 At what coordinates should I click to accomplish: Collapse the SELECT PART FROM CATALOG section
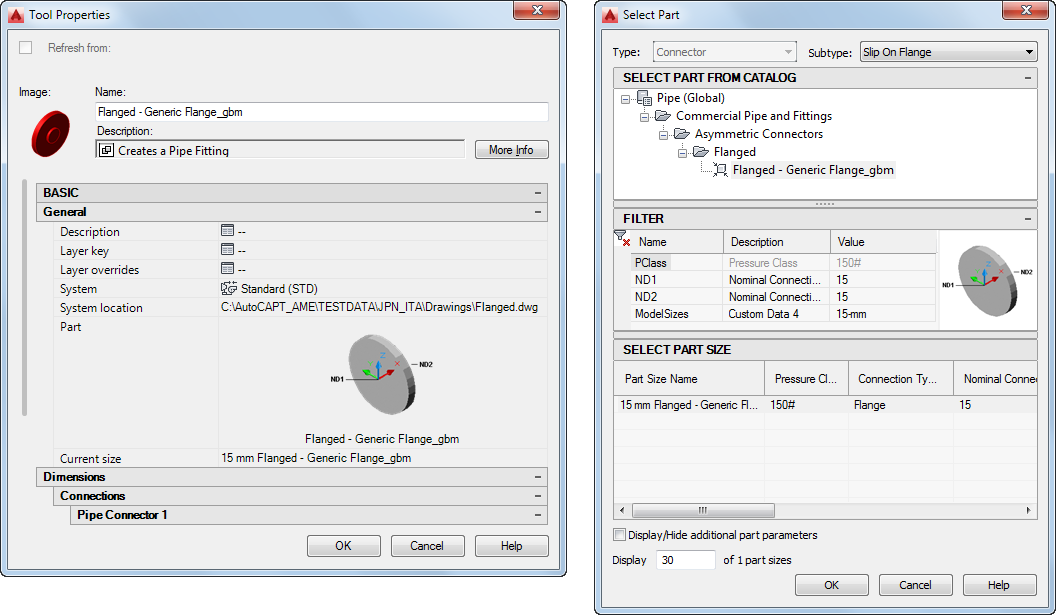[x=1028, y=77]
